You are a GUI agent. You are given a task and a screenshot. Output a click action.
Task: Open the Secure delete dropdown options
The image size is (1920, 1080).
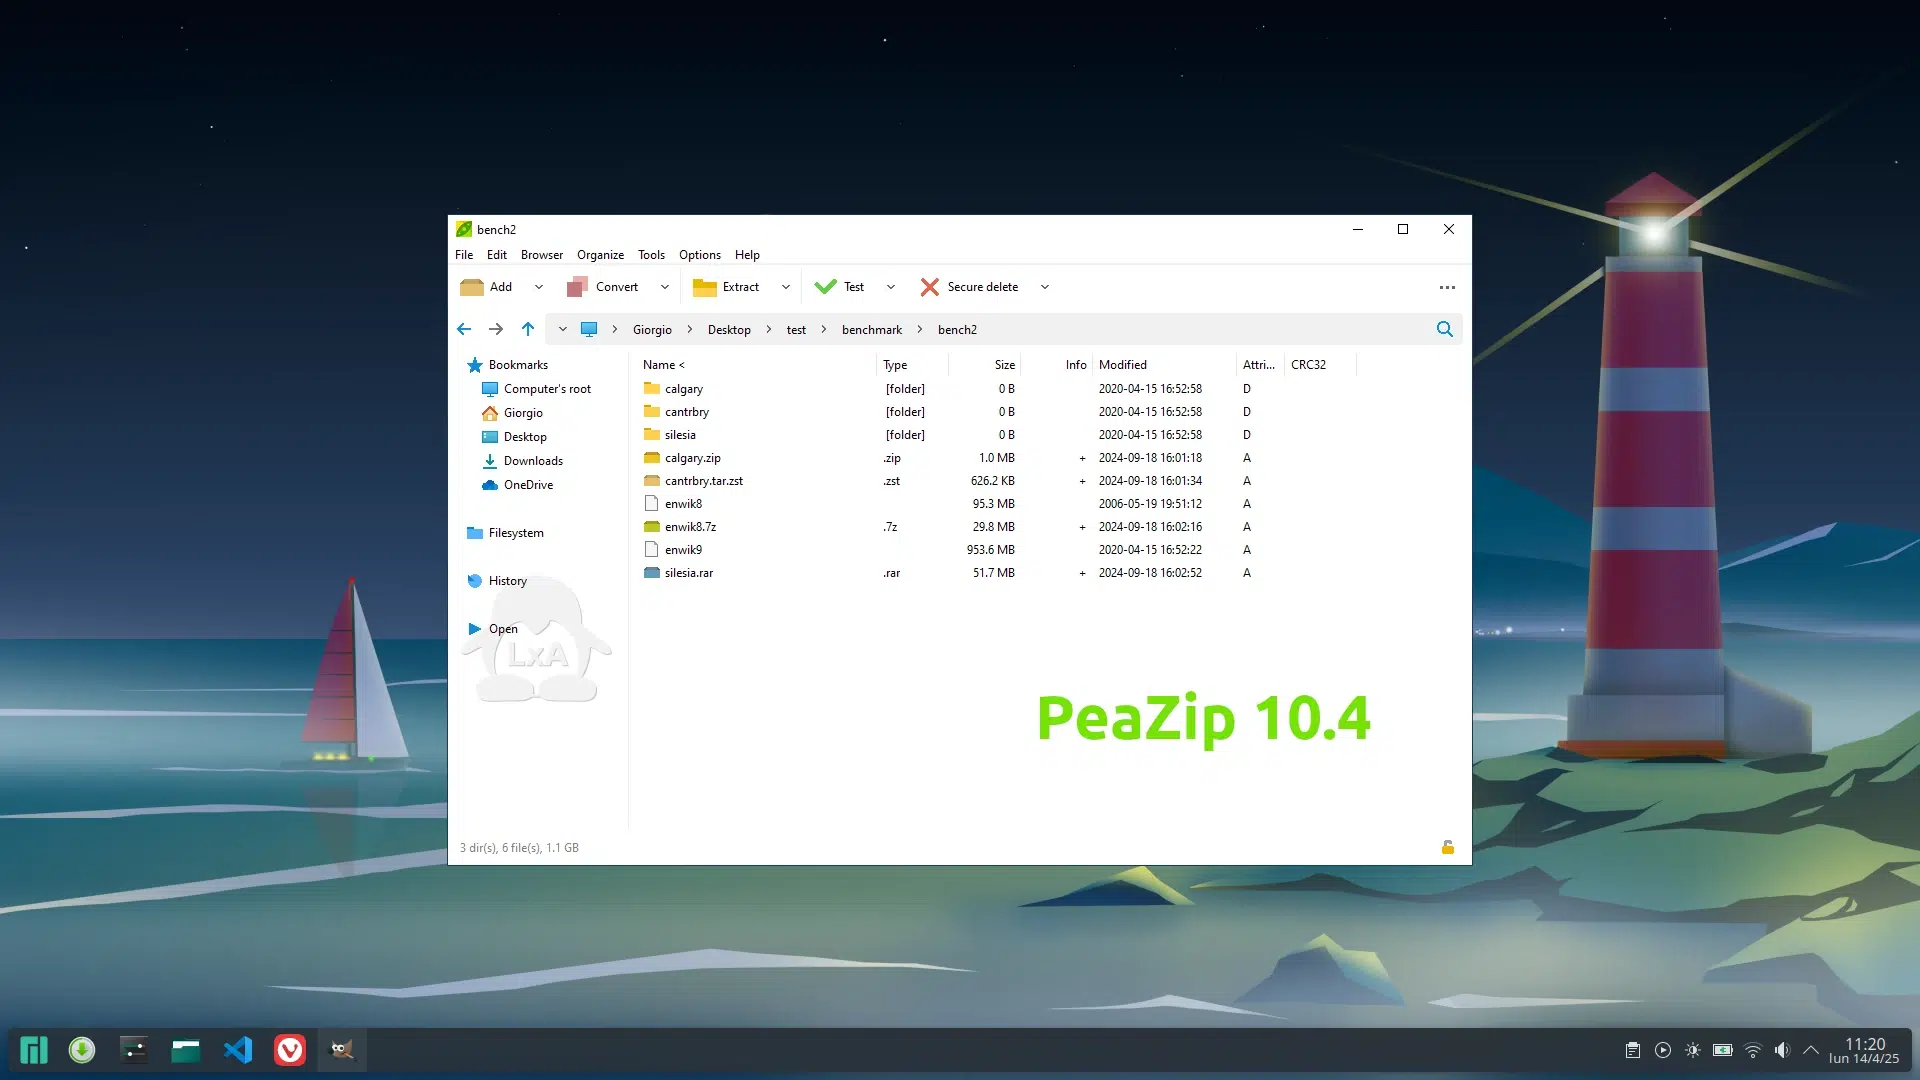tap(1044, 287)
